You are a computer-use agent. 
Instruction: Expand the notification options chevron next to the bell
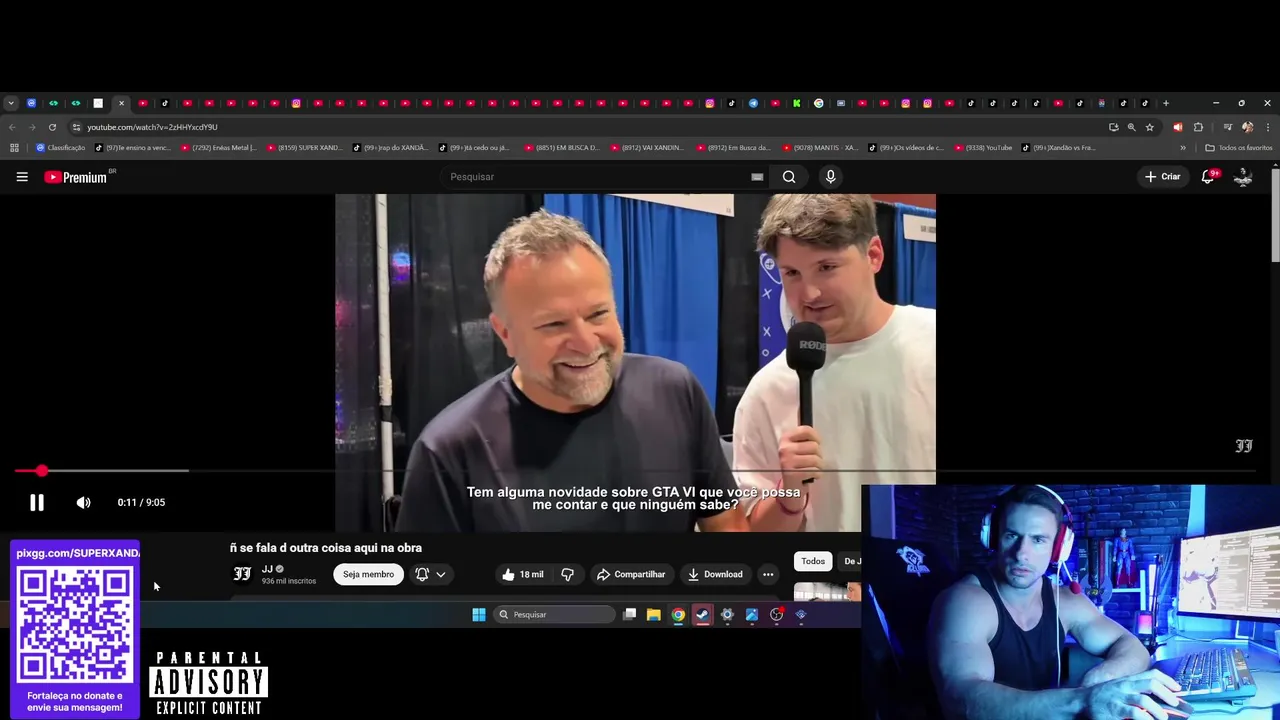coord(440,574)
